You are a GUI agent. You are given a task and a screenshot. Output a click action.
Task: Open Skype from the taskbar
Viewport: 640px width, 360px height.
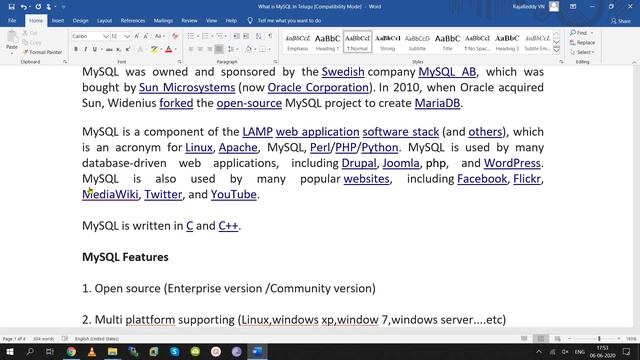175,351
